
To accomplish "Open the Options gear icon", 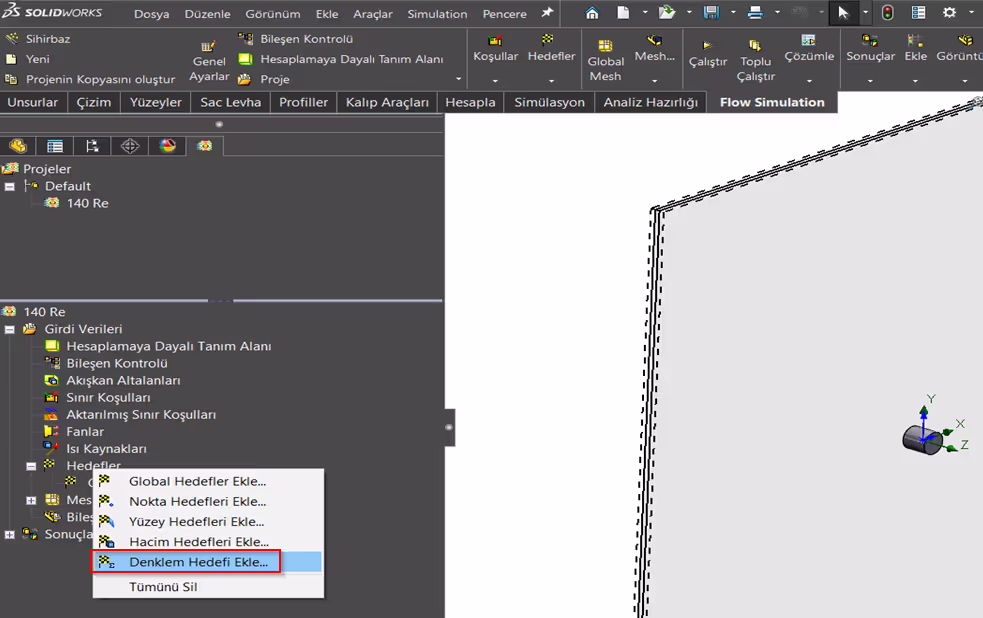I will tap(950, 13).
